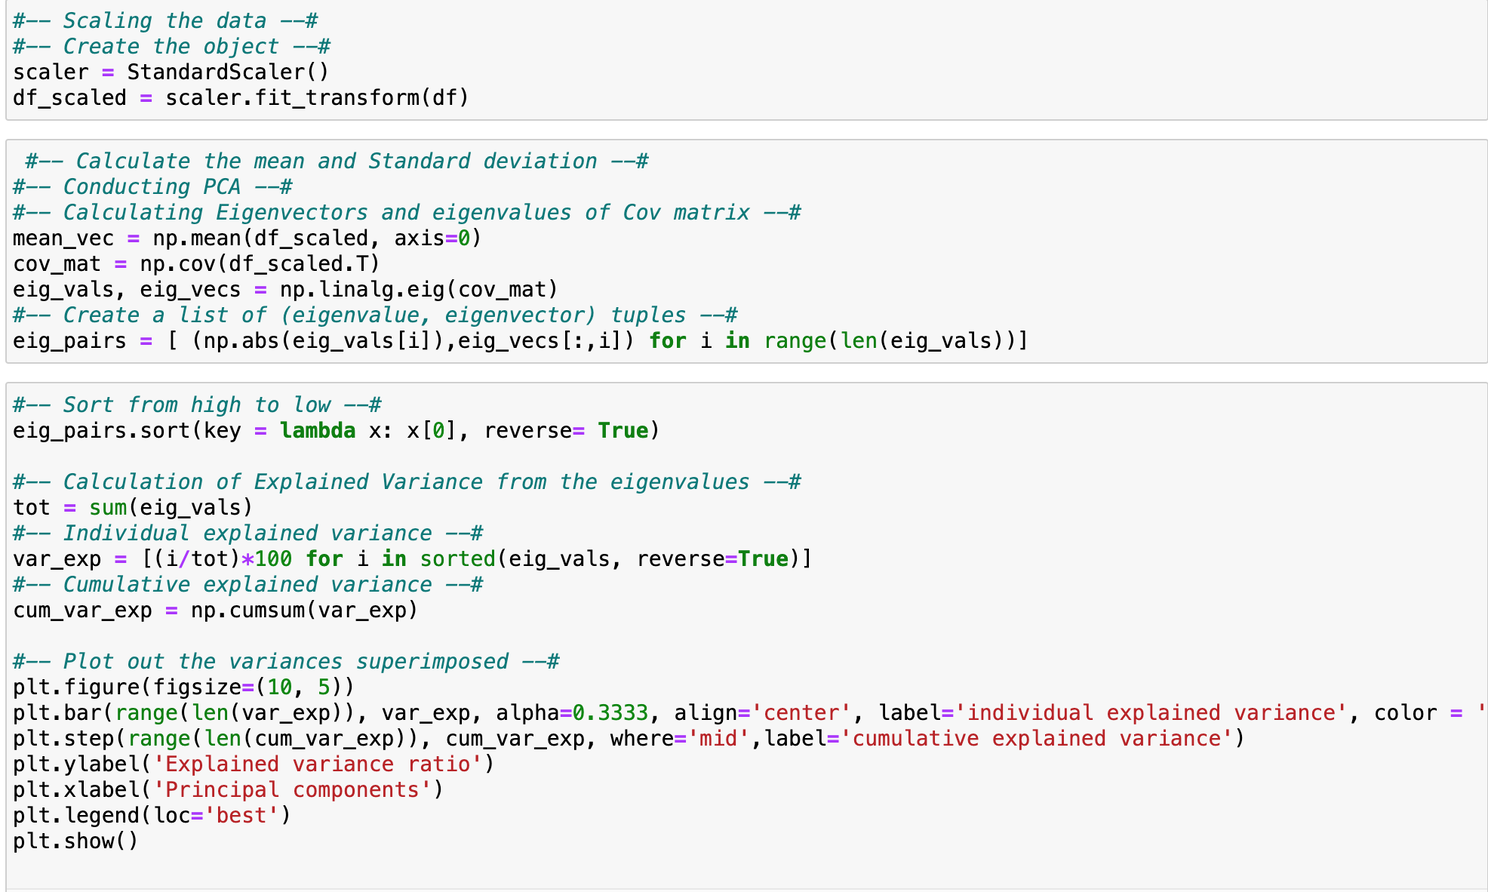Click the 'individual explained variance' label string
This screenshot has width=1488, height=892.
click(1150, 713)
